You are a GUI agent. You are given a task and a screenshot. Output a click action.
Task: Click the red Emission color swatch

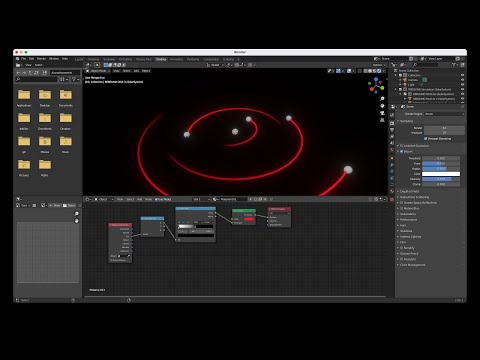tap(249, 219)
